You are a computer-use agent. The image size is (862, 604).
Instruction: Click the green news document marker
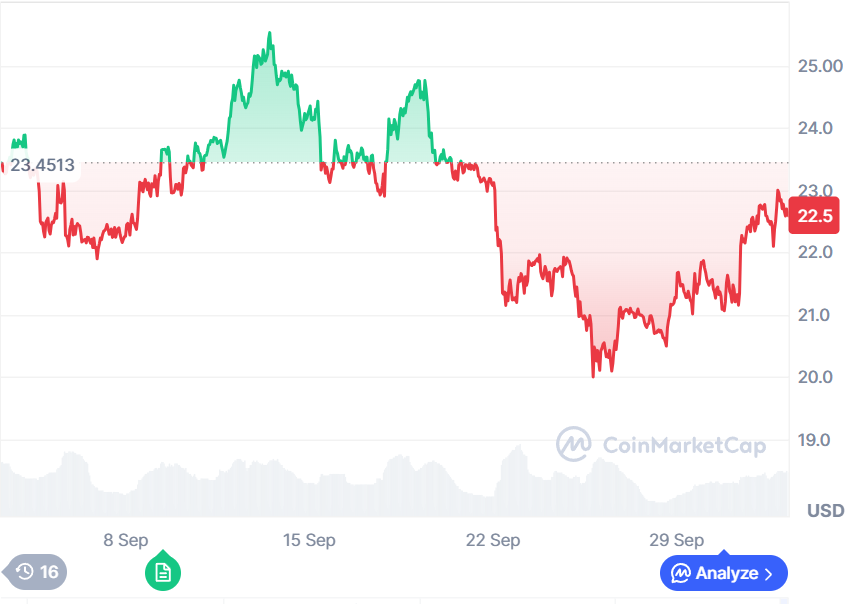[x=163, y=572]
